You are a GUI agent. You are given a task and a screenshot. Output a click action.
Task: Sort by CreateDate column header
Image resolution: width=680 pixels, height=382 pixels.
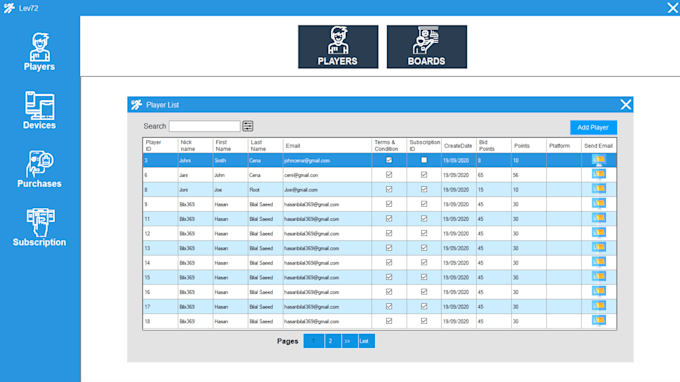click(x=459, y=146)
